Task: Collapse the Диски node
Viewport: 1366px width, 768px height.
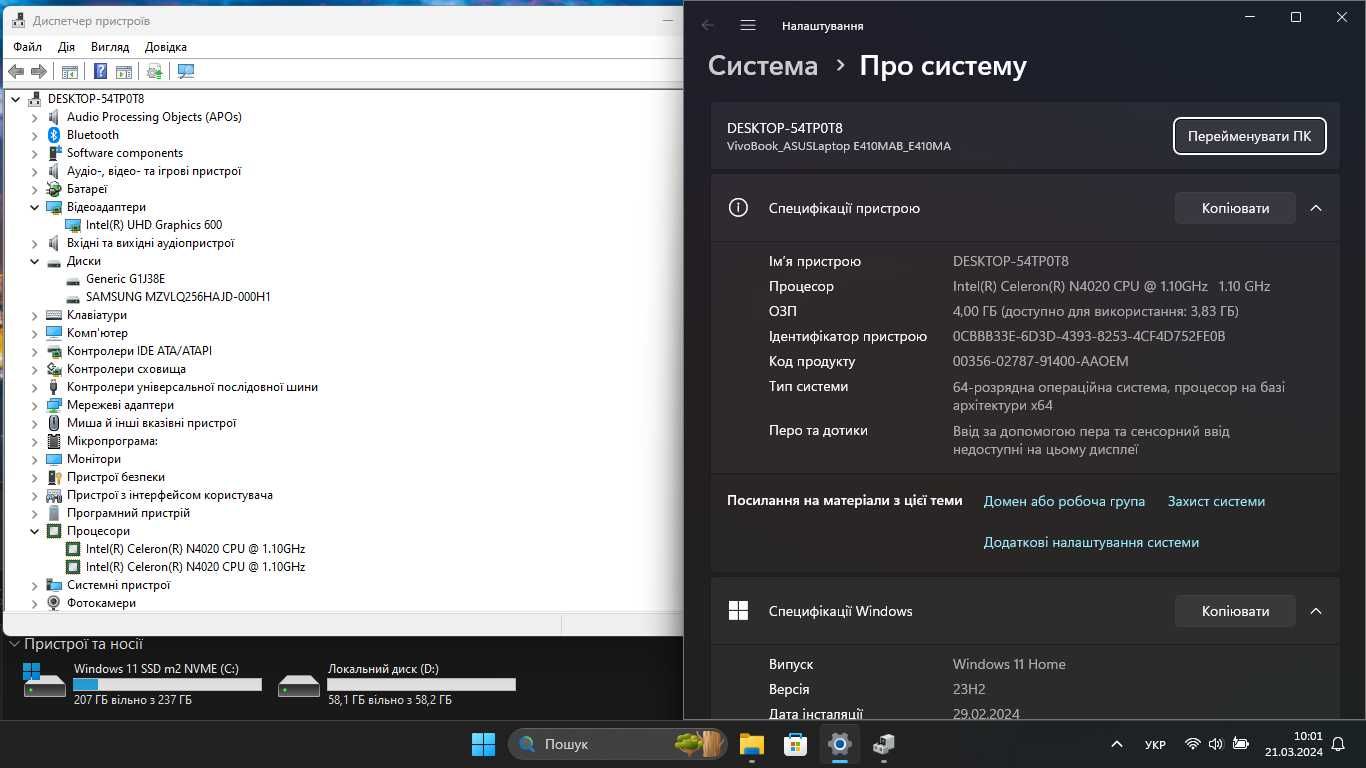Action: [35, 261]
